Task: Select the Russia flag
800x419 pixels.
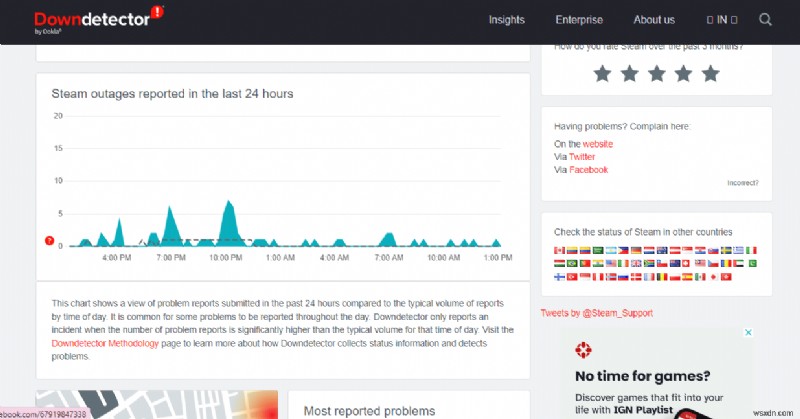Action: tap(623, 277)
